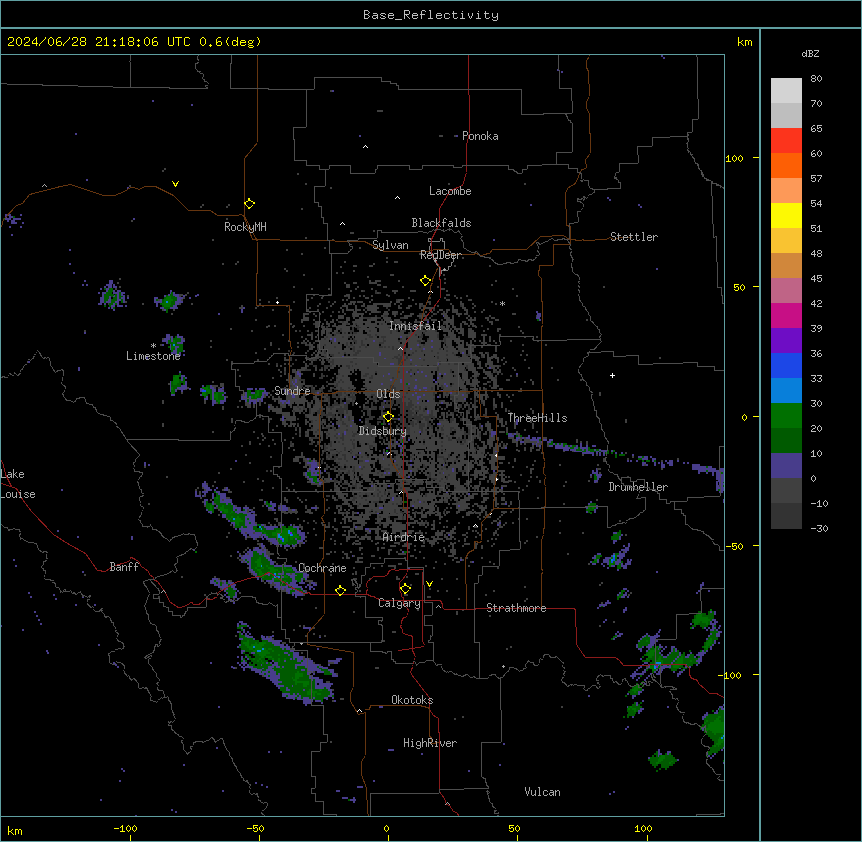
Task: Click the Calgary city label
Action: [400, 603]
